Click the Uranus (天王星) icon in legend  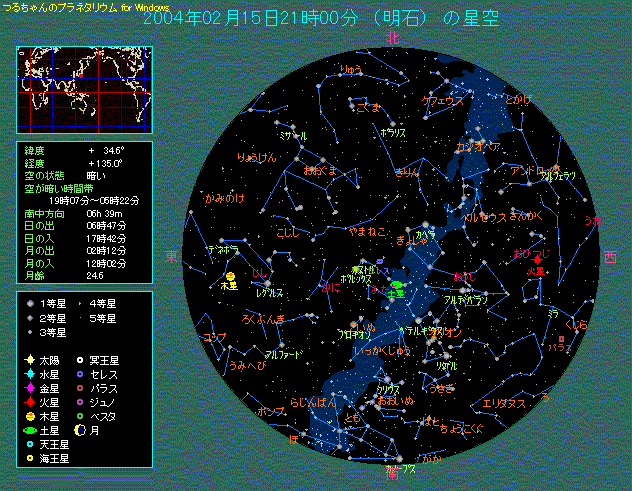30,443
